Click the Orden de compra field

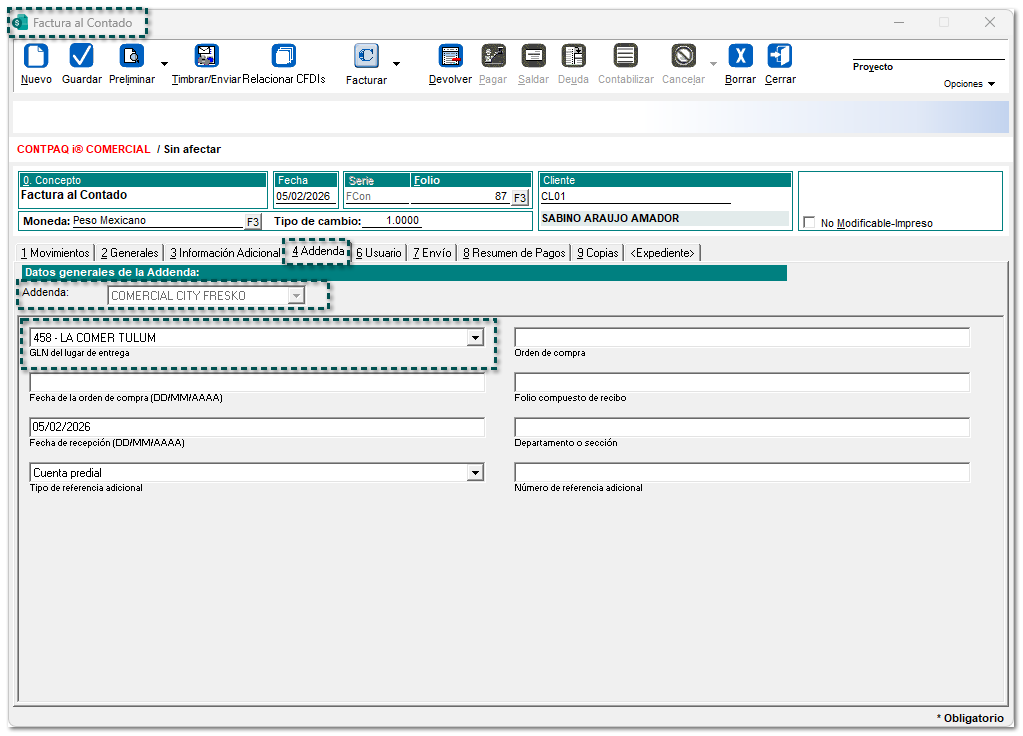741,338
